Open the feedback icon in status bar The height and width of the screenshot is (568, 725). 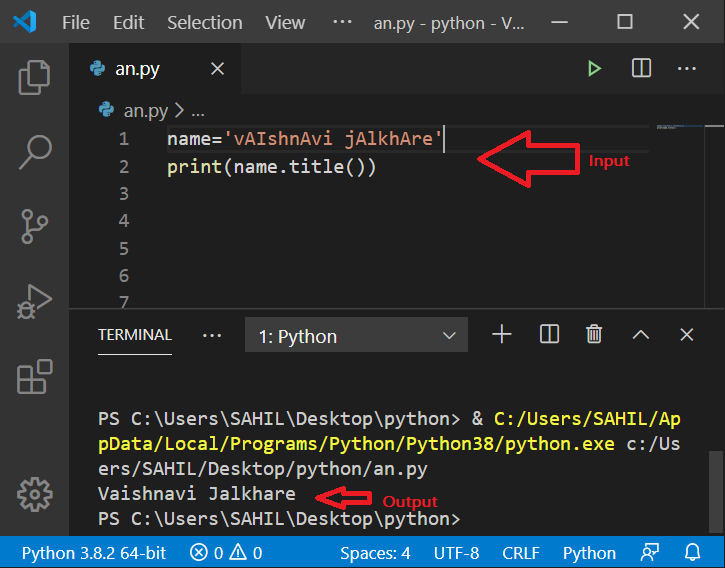(650, 553)
